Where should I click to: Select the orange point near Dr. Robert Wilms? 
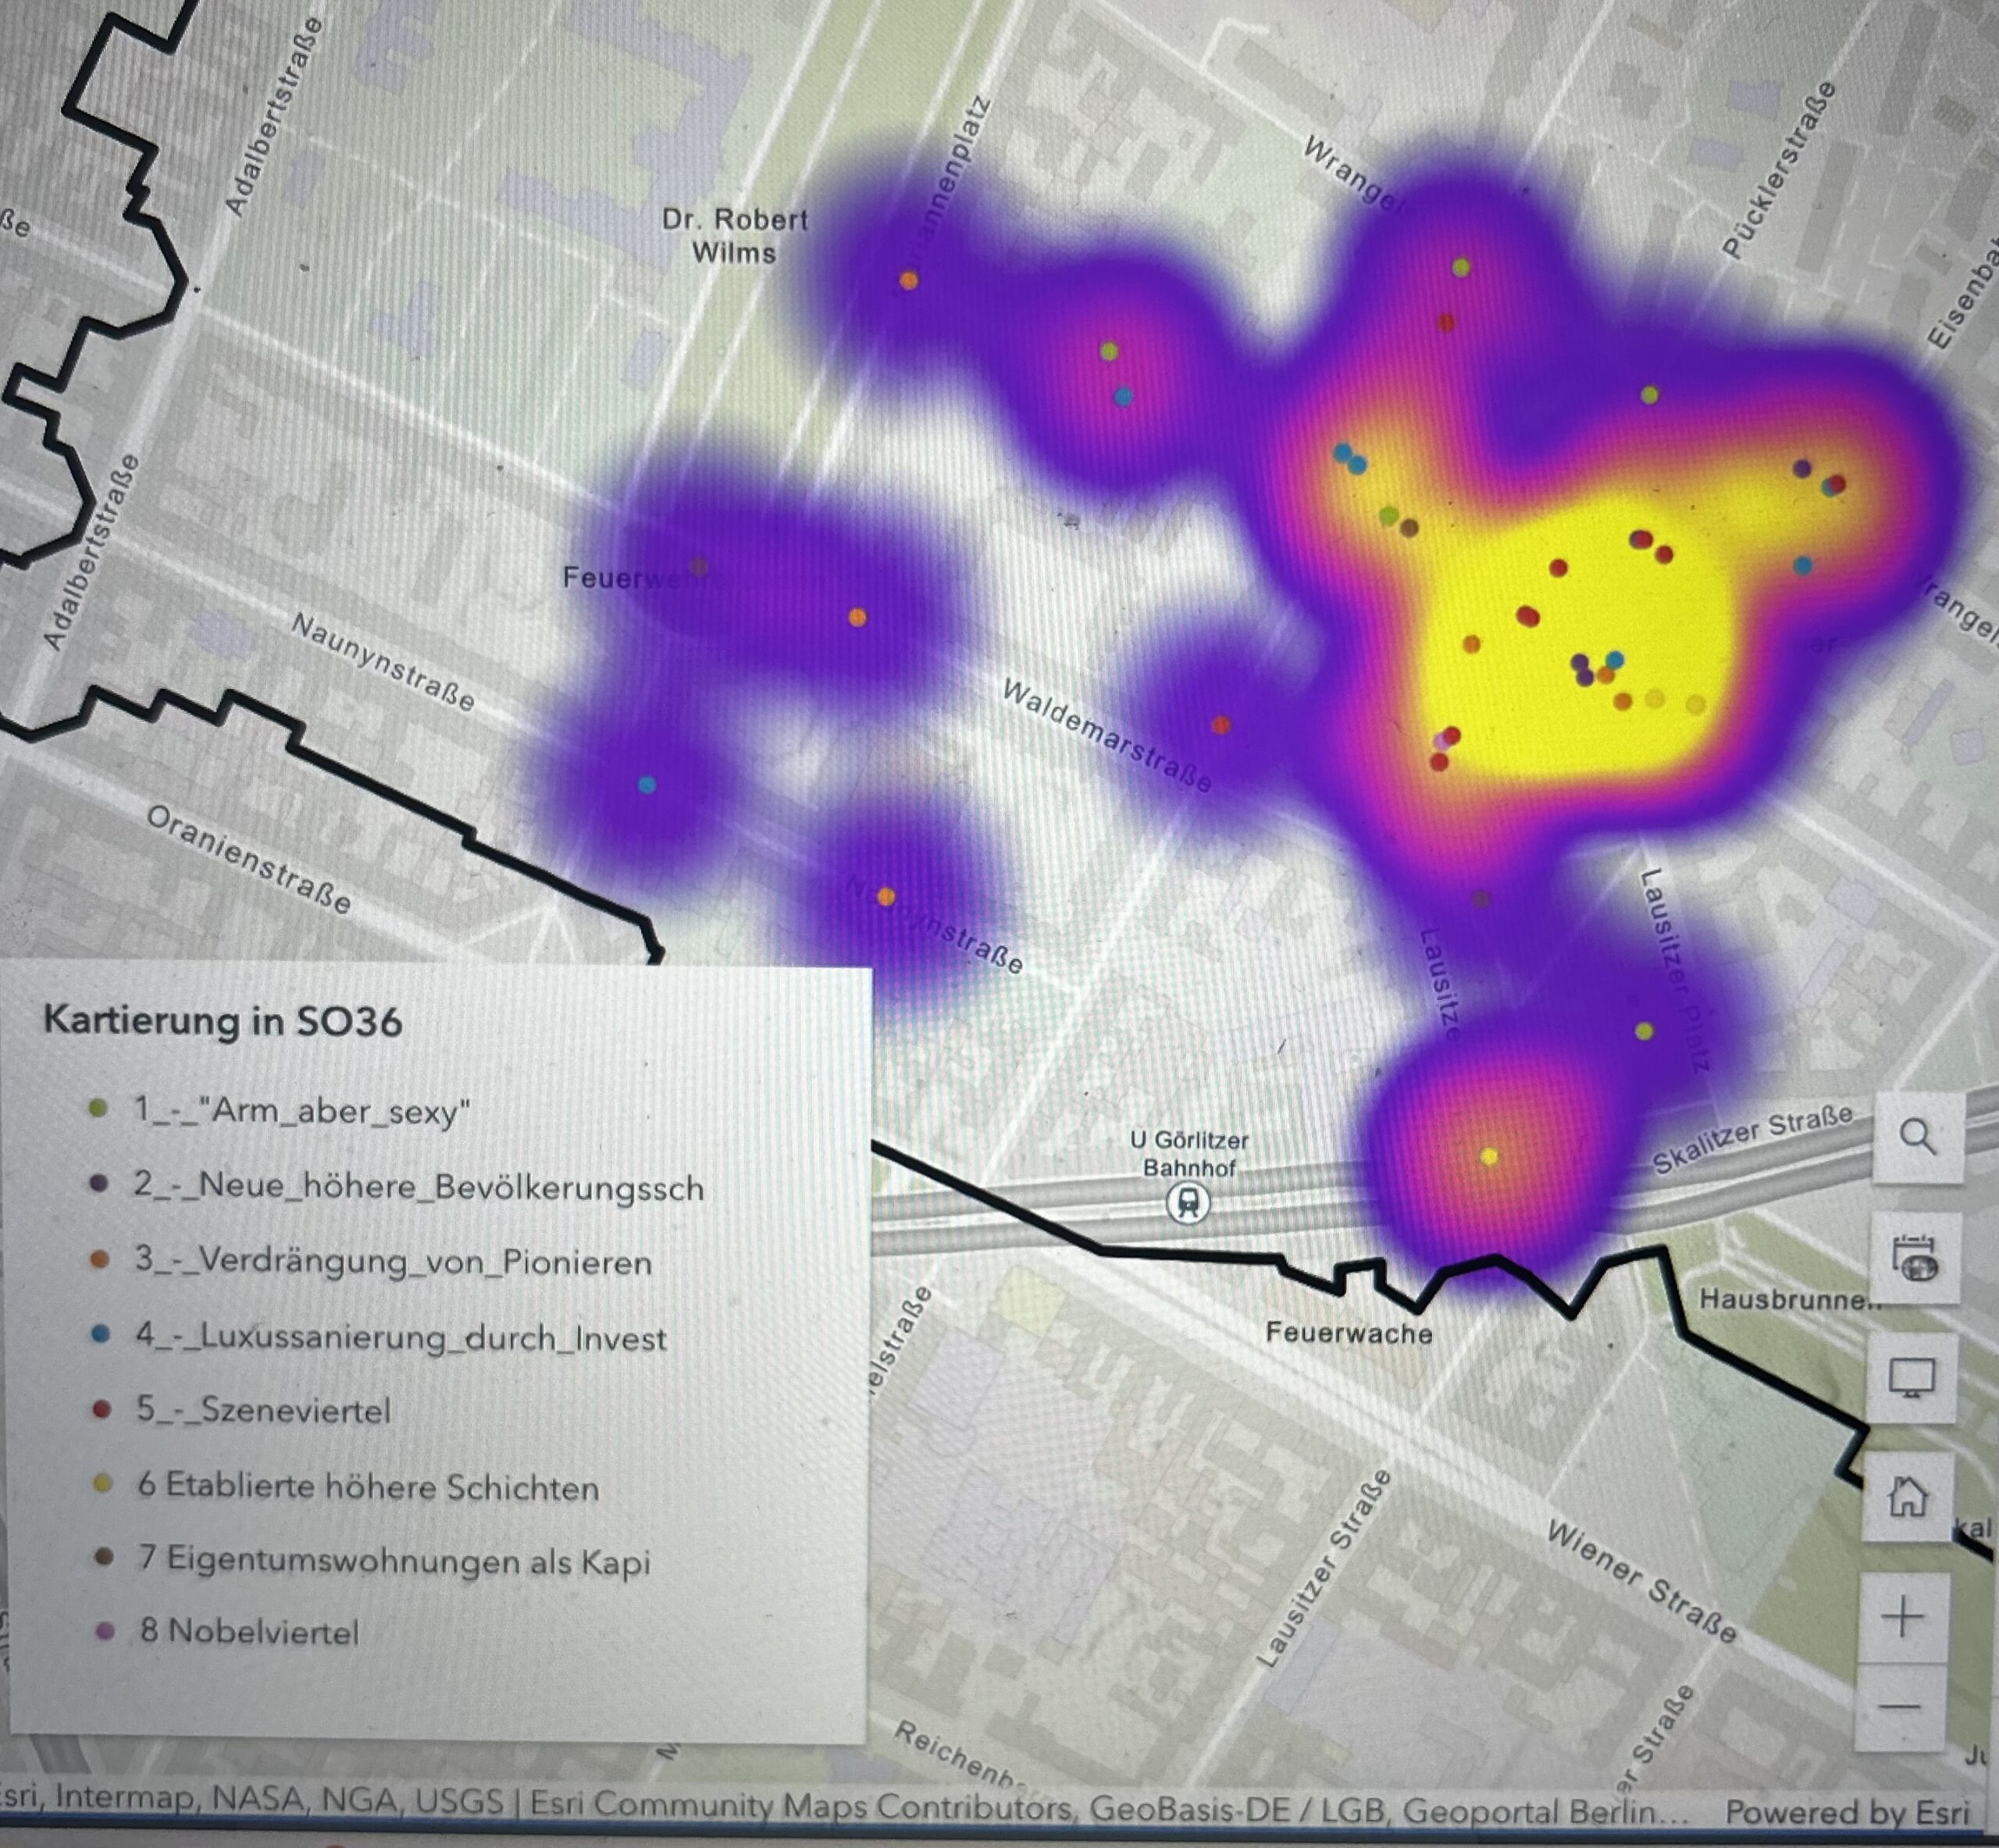(908, 281)
